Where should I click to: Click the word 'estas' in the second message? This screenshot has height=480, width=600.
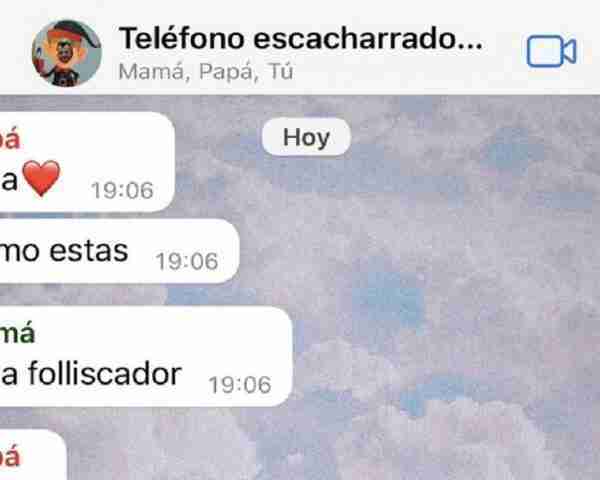[x=89, y=251]
